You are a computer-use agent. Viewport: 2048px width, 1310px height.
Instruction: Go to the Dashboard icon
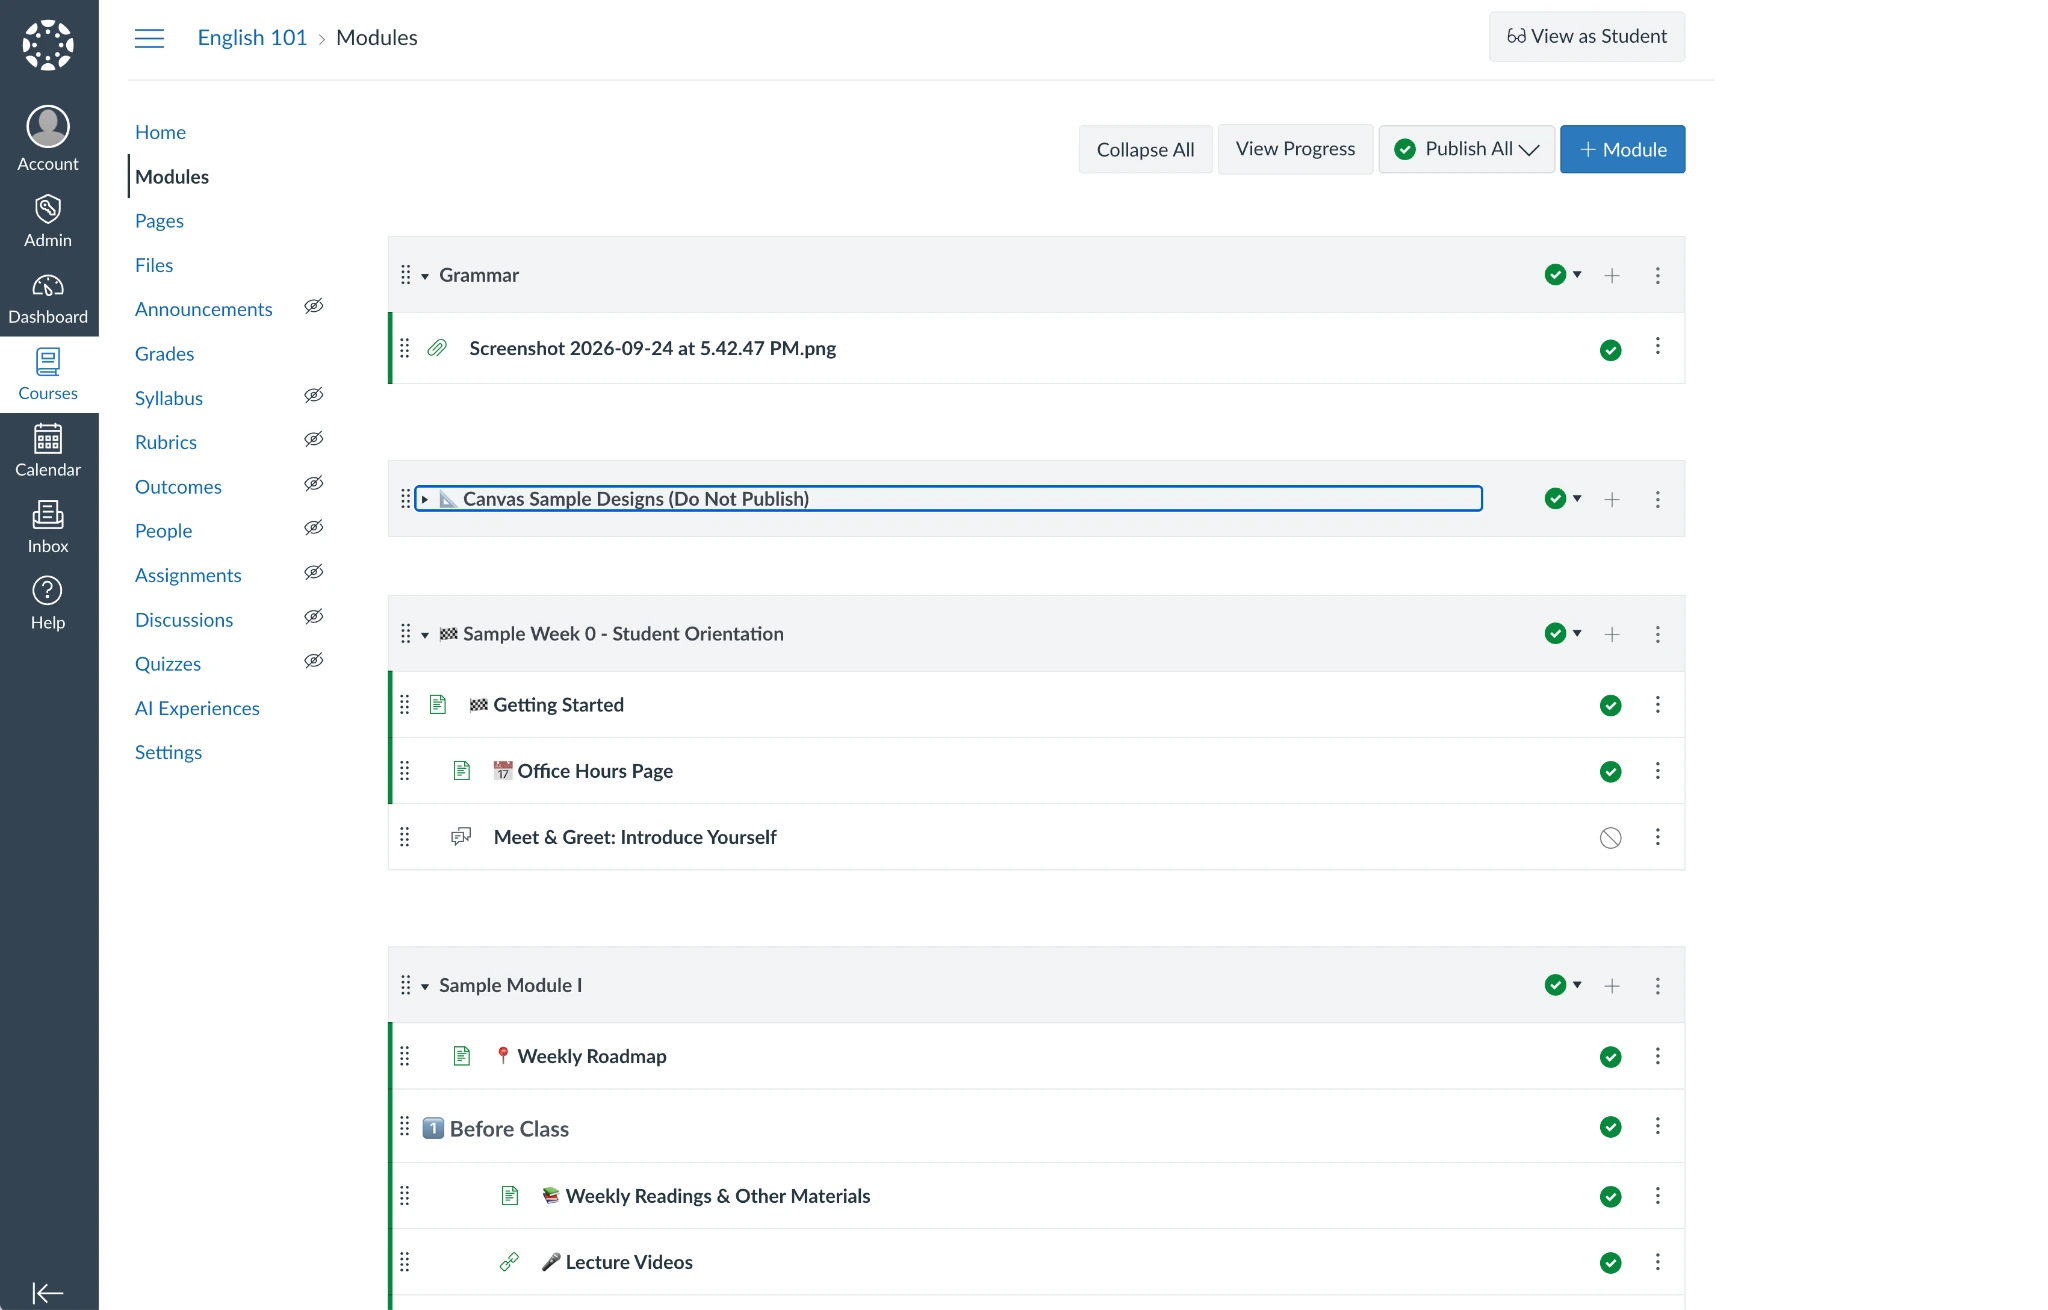[48, 299]
